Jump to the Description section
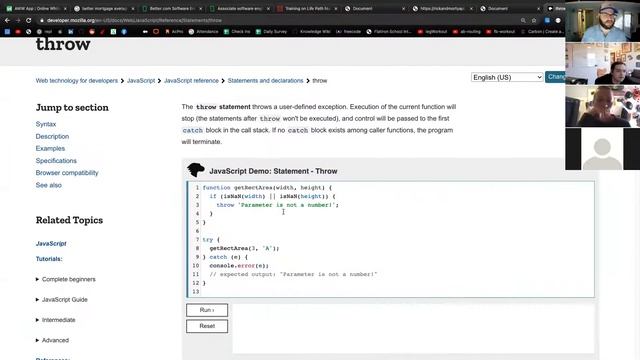 [x=52, y=136]
